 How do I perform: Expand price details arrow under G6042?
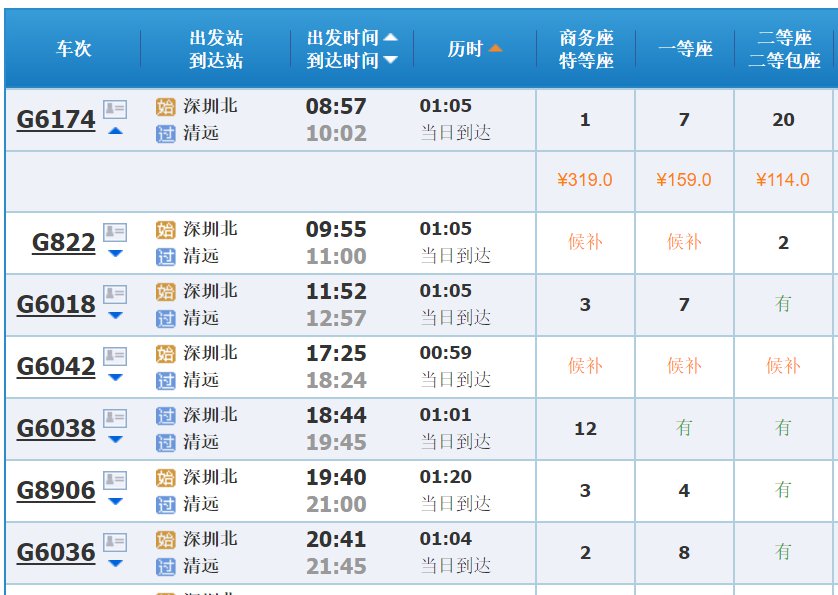115,378
